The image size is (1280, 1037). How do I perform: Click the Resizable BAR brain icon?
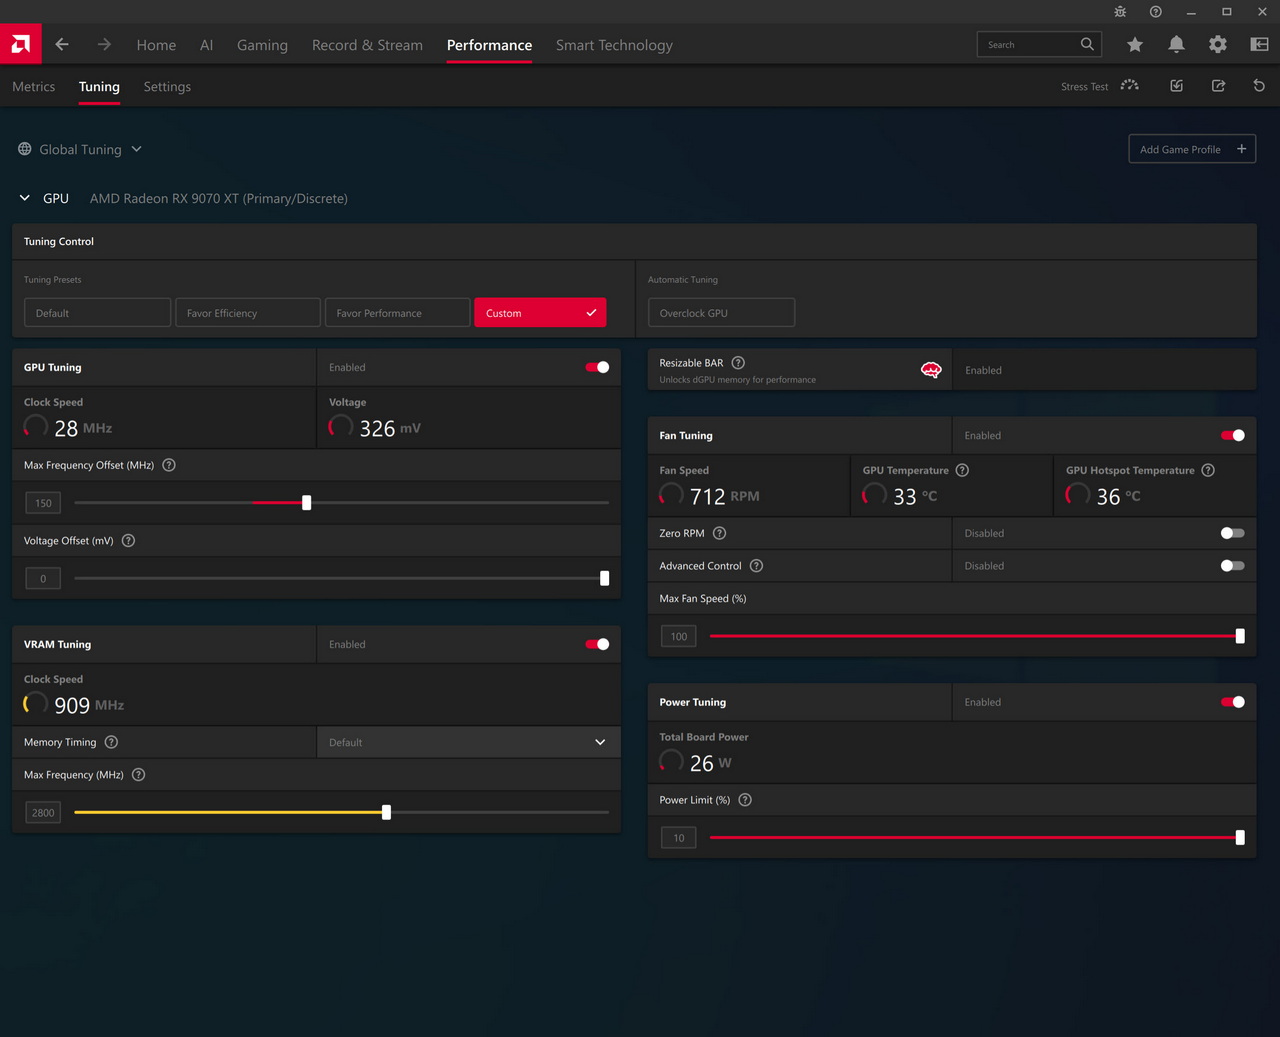click(931, 370)
